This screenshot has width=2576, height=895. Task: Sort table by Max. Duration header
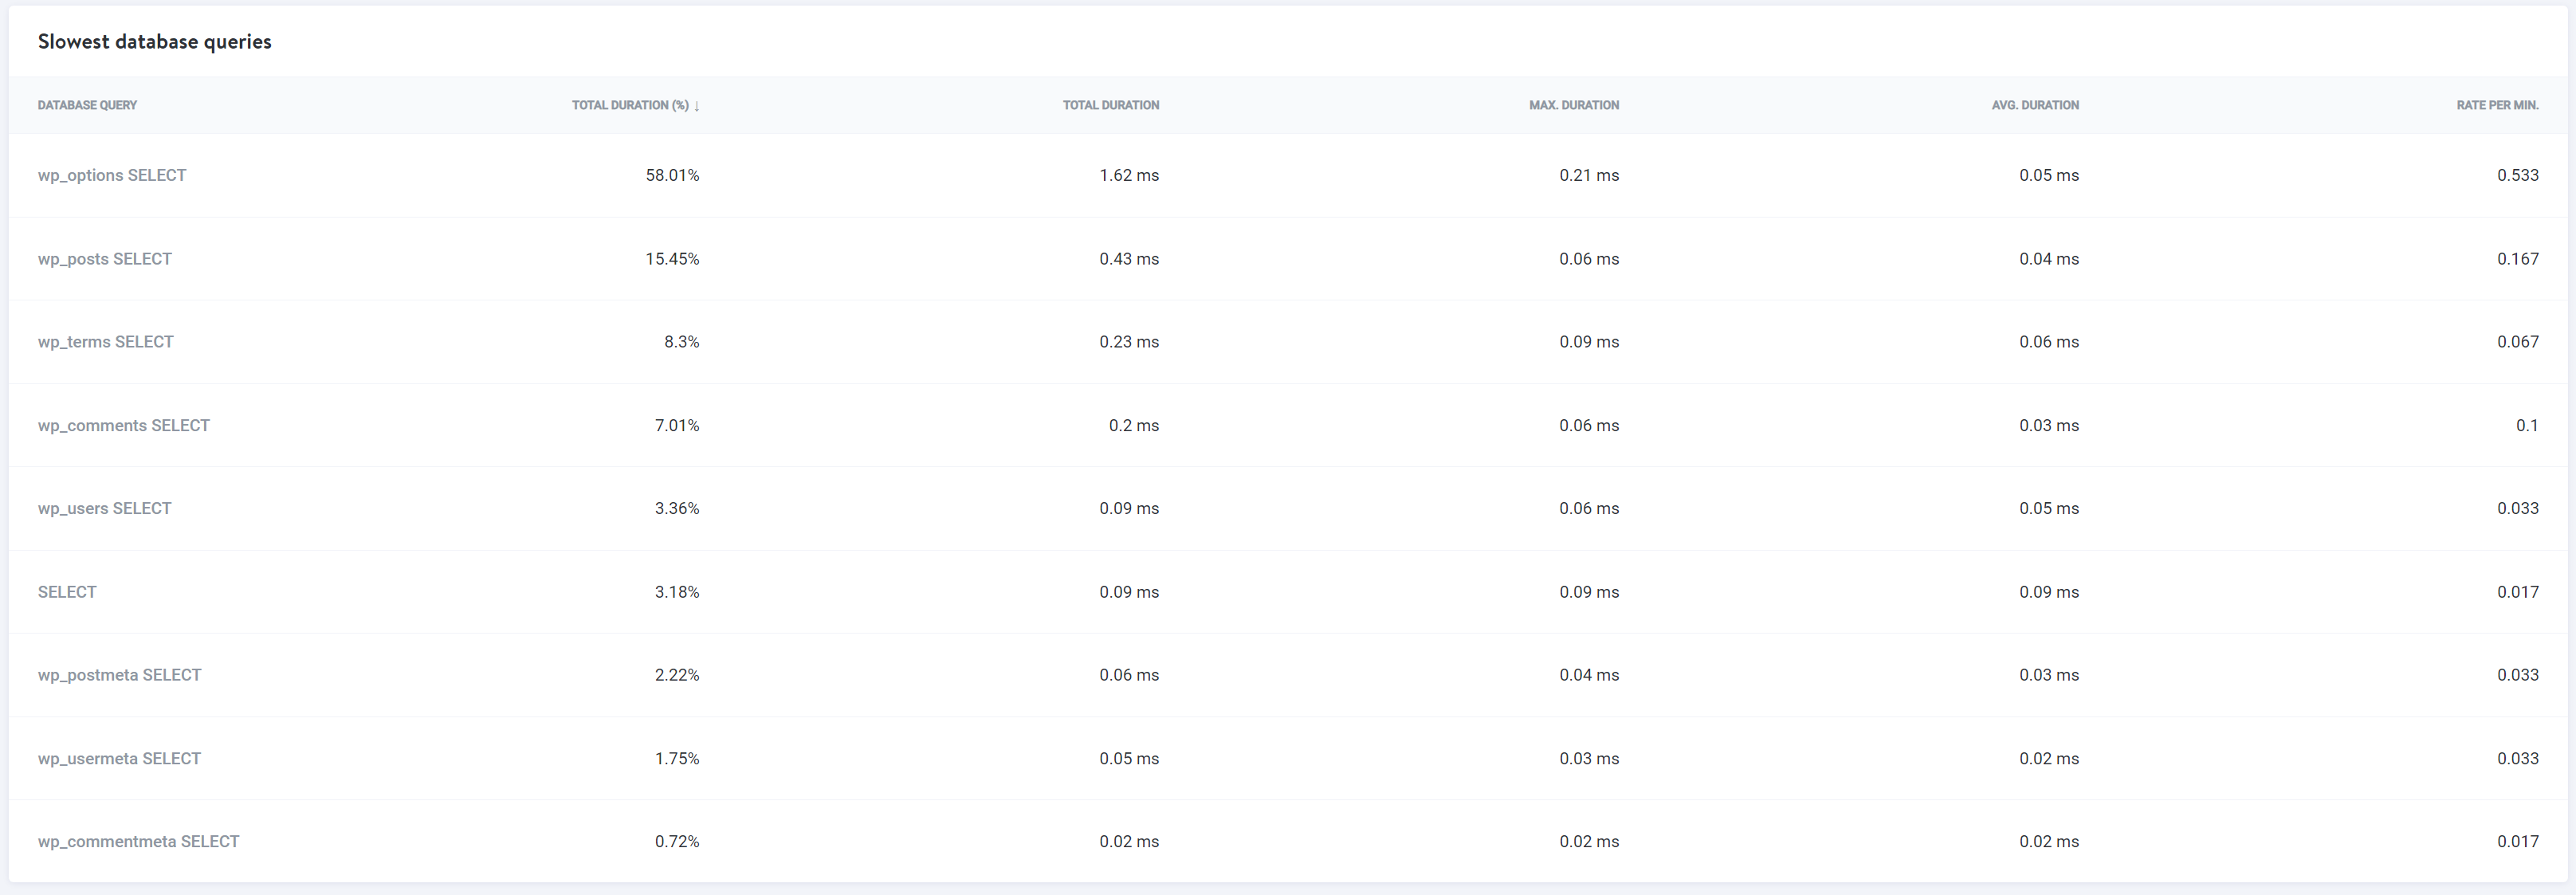(1574, 105)
